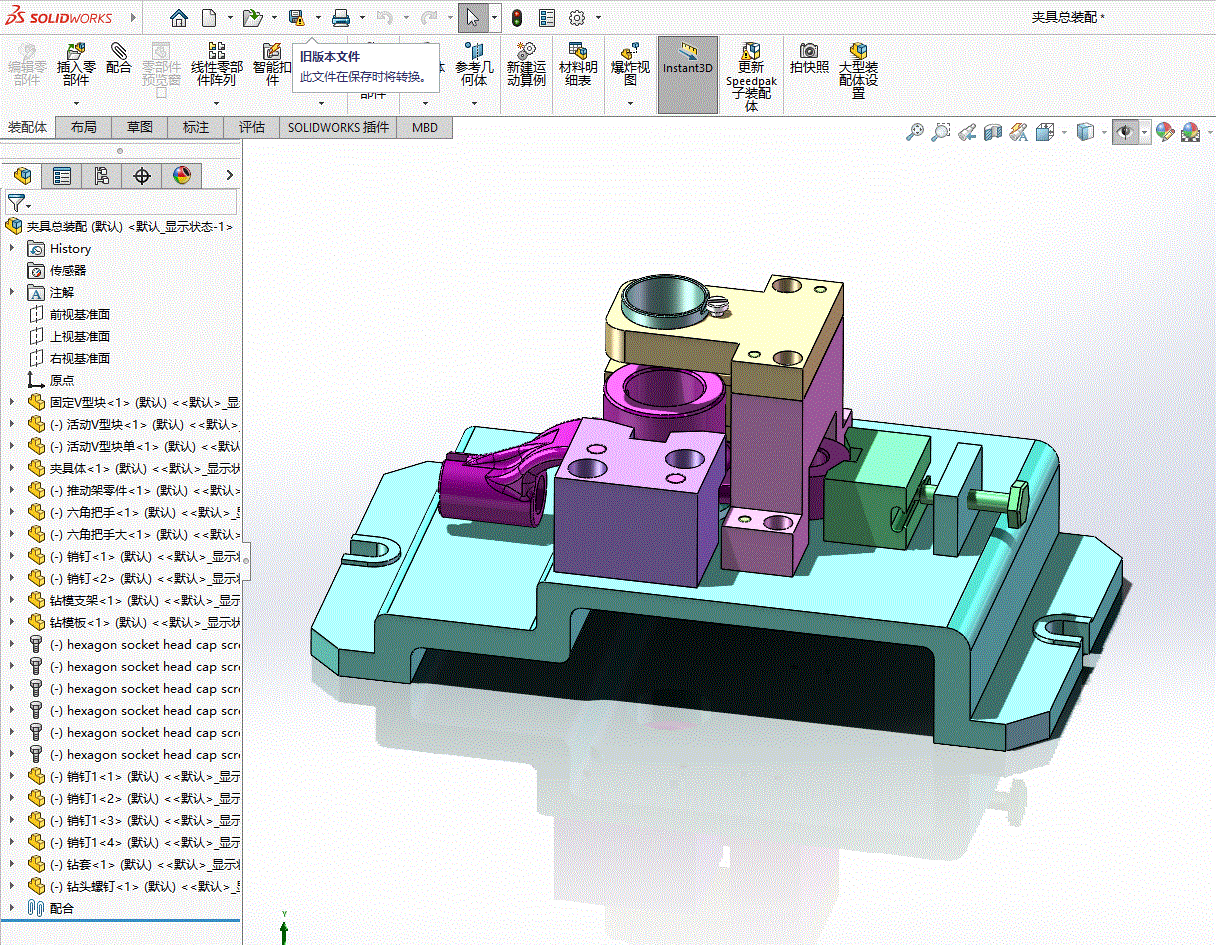1216x945 pixels.
Task: Open the DisplayManager color wheel tab
Action: coord(181,176)
